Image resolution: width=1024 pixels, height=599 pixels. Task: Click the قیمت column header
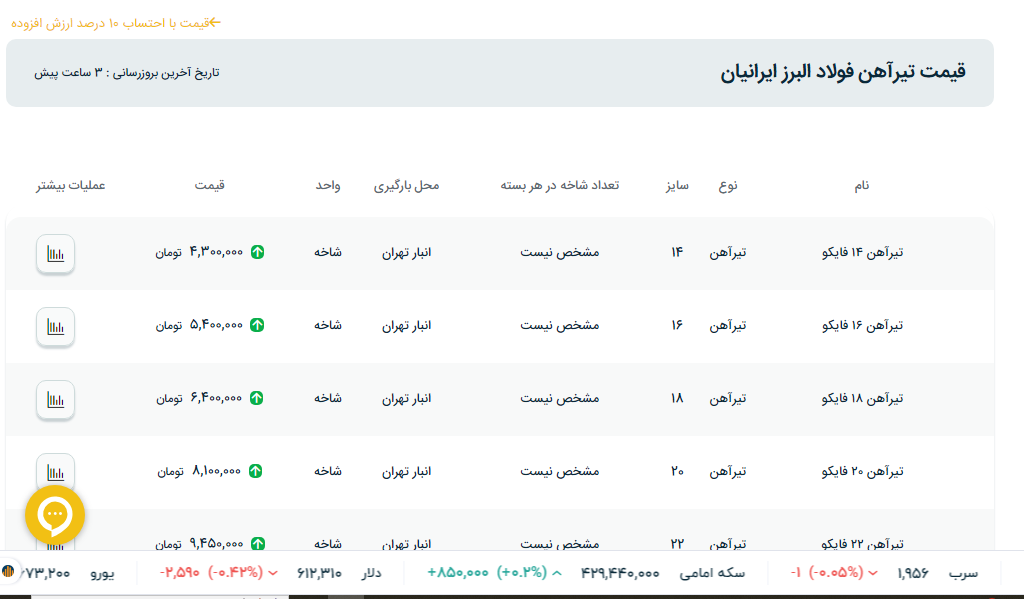click(x=209, y=186)
